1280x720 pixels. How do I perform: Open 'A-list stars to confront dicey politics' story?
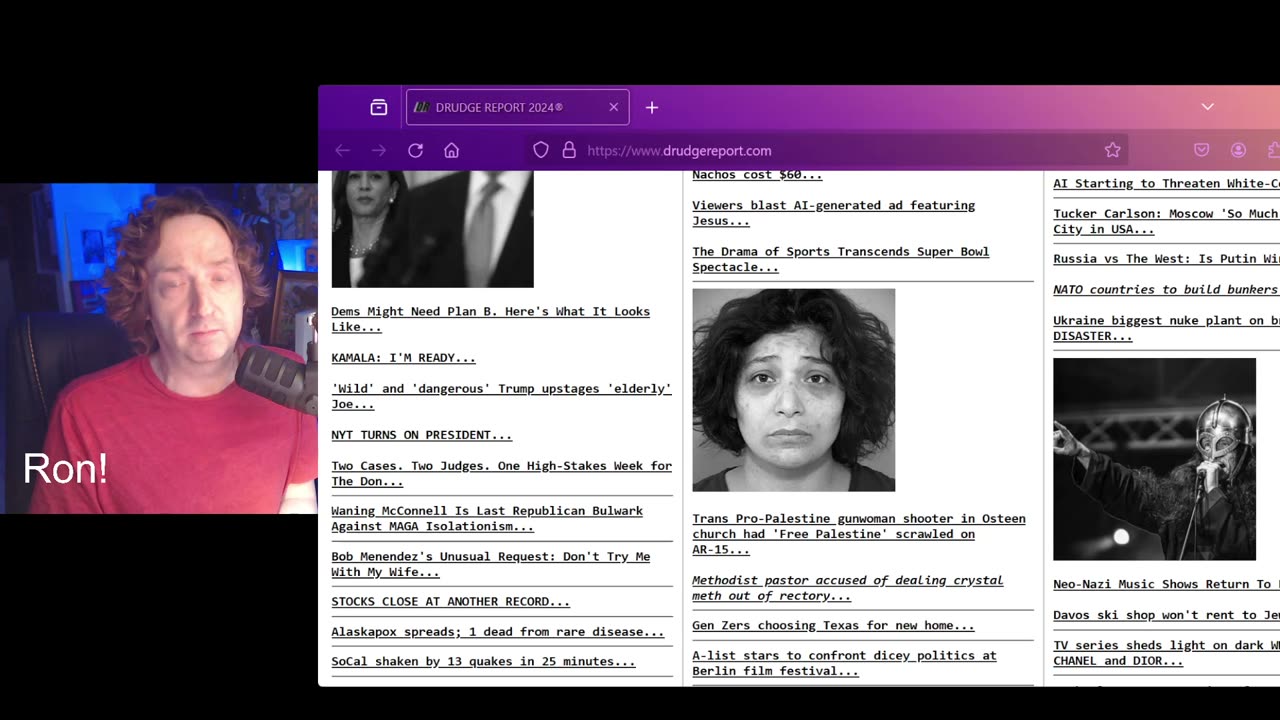click(x=845, y=663)
